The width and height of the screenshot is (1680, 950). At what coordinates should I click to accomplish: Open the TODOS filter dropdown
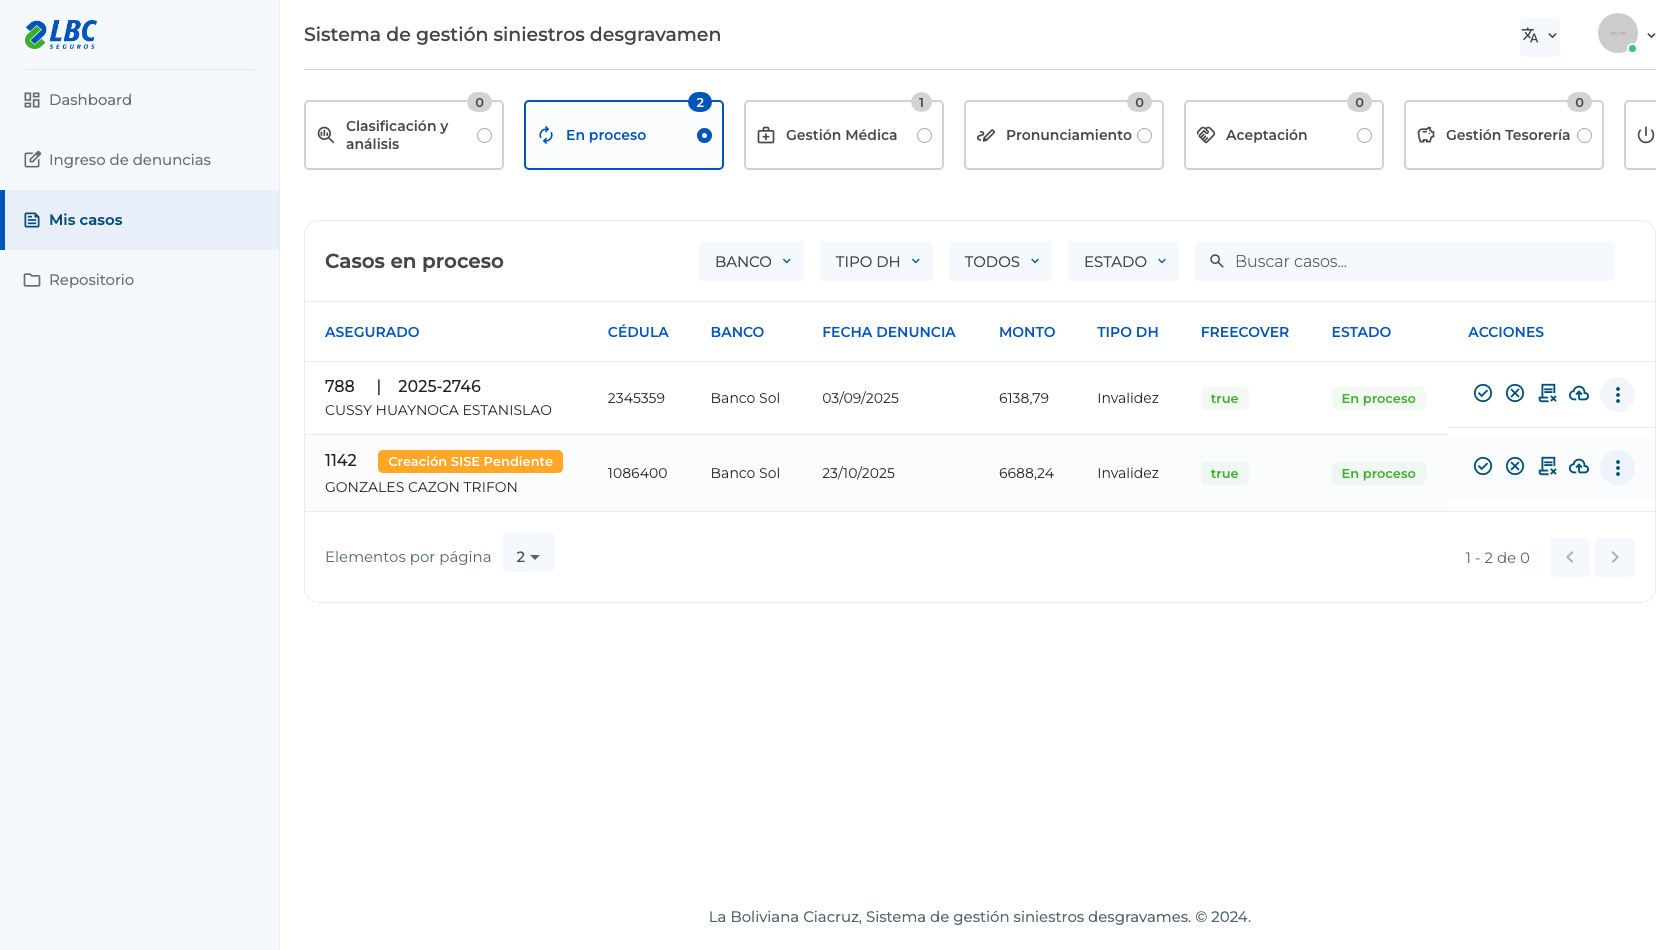point(1000,261)
